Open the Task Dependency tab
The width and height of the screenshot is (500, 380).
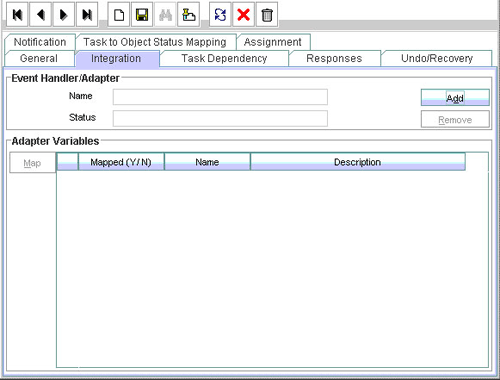224,58
